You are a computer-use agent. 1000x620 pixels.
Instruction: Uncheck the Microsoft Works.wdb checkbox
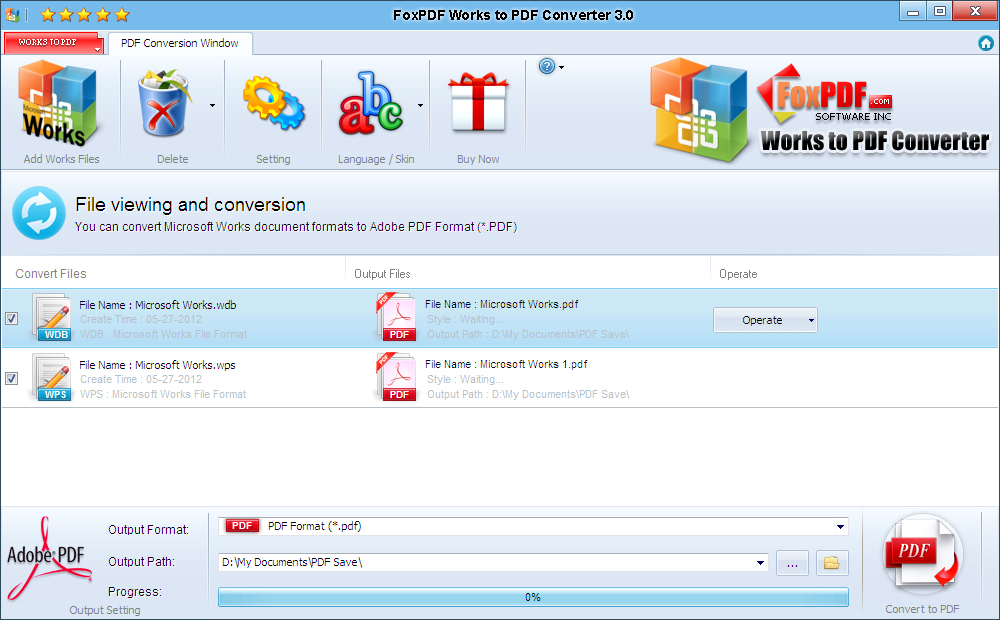11,318
